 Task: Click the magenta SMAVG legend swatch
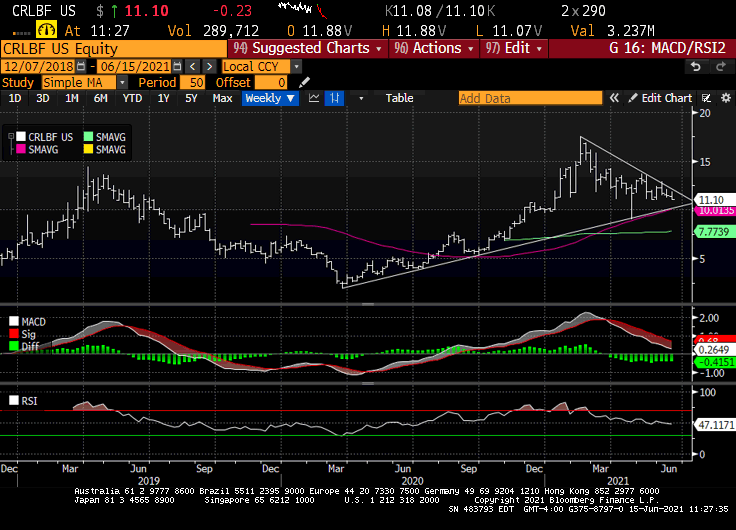point(21,149)
